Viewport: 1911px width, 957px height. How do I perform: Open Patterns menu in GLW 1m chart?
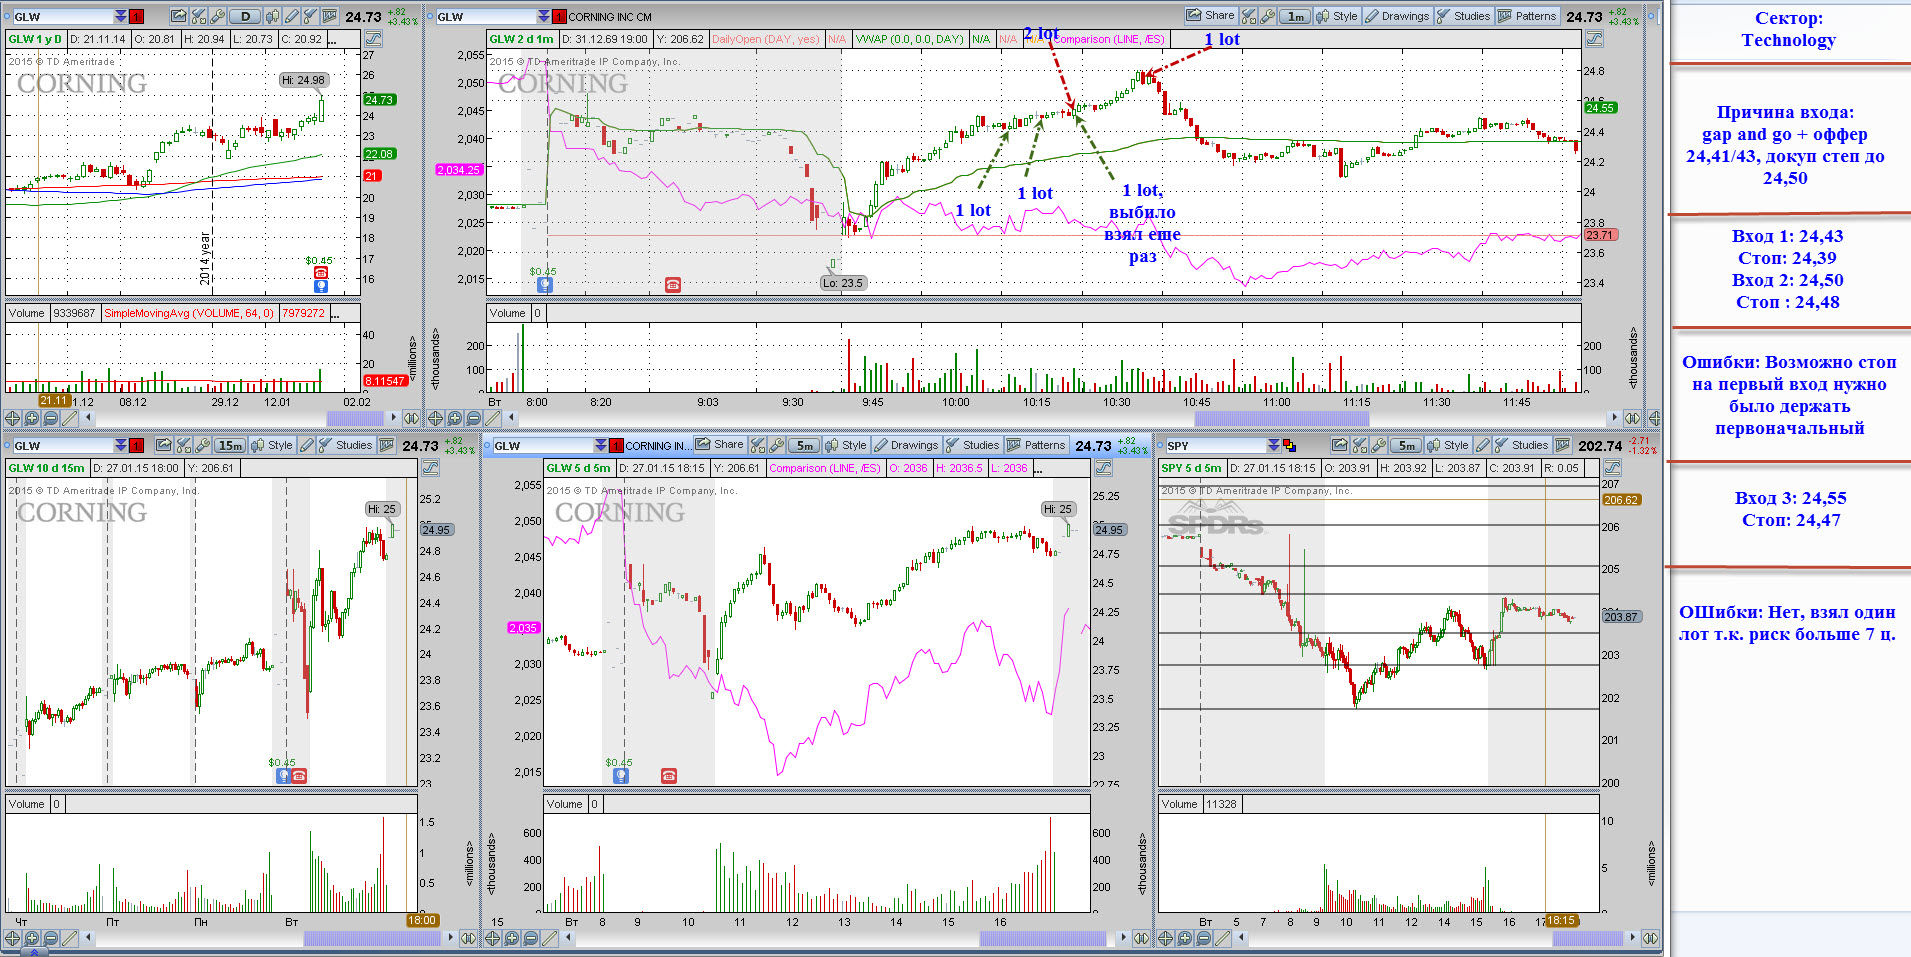point(1527,16)
